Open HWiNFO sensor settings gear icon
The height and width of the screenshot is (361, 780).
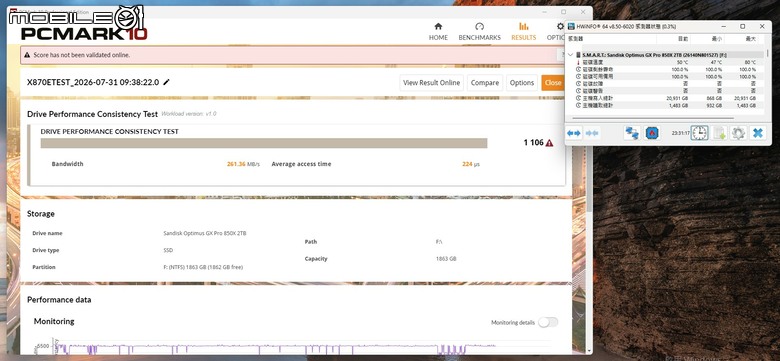pos(738,133)
